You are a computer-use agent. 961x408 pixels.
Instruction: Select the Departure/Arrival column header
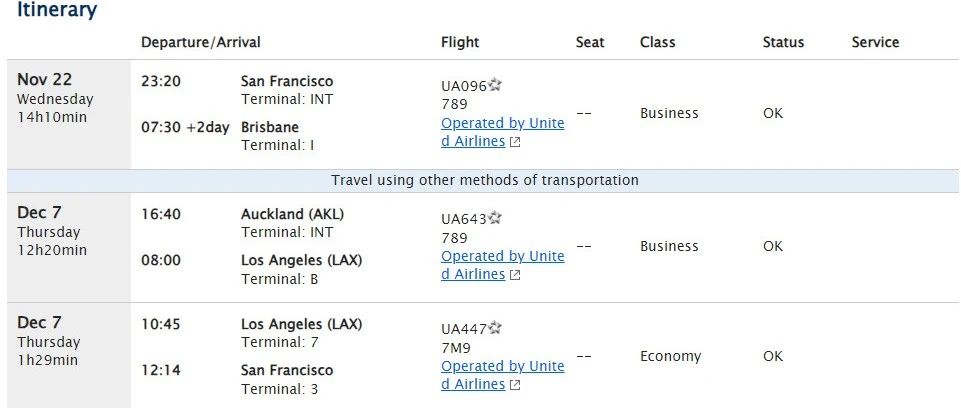[x=200, y=42]
